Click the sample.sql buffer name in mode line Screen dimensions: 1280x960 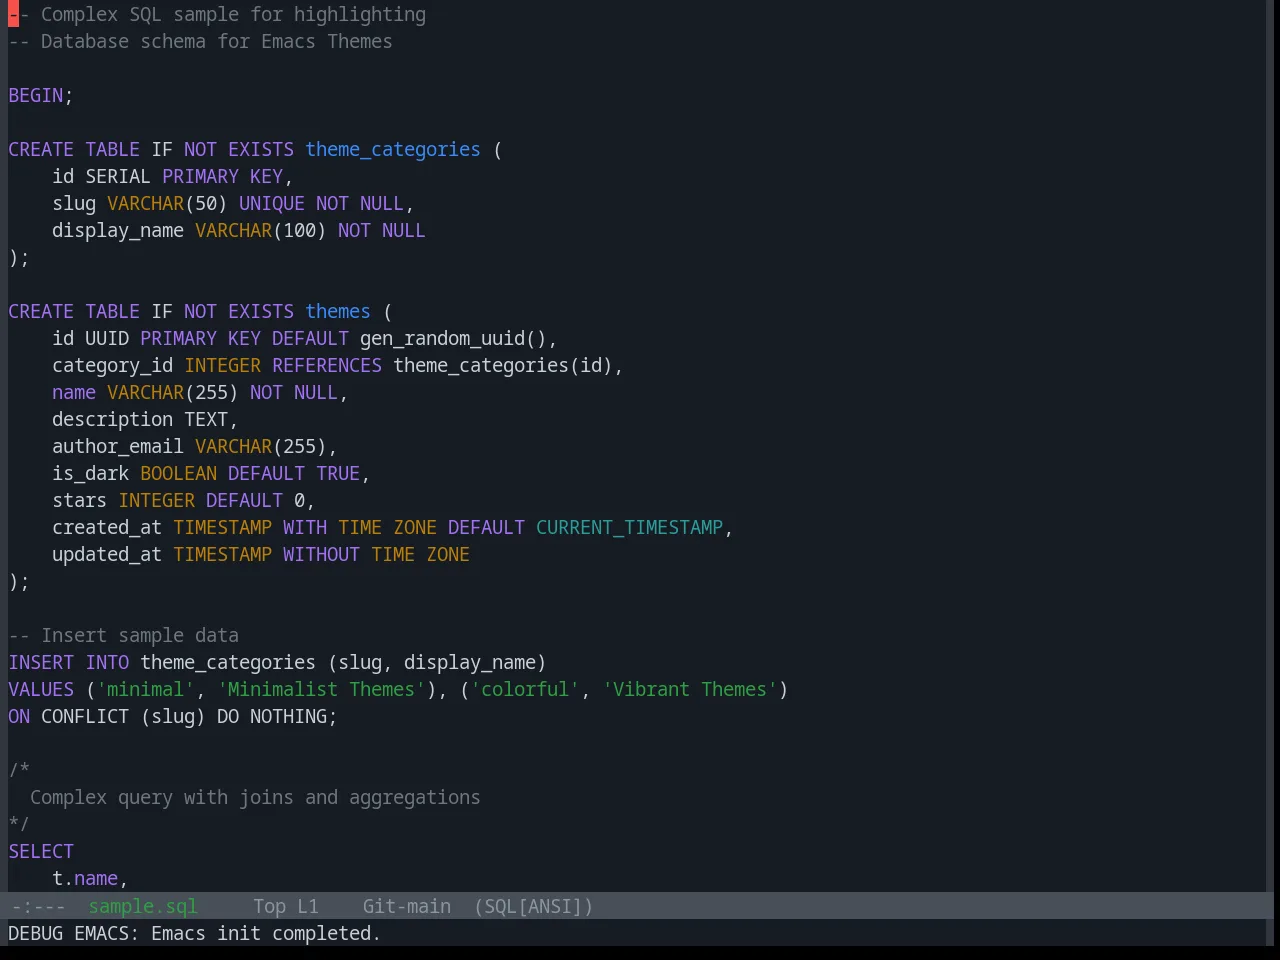click(143, 906)
